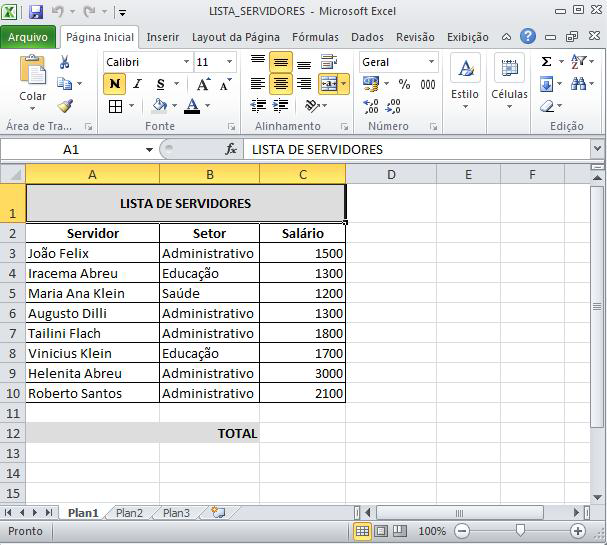This screenshot has width=607, height=545.
Task: Click the Copy icon
Action: 64,84
